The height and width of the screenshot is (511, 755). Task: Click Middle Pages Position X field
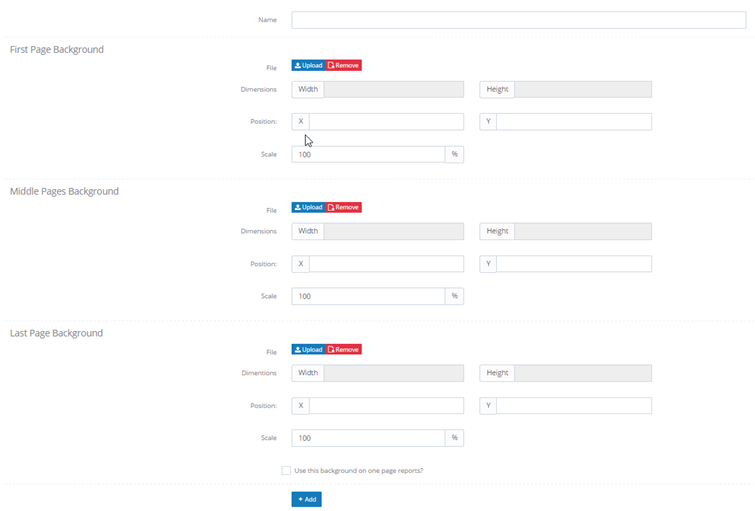(386, 264)
